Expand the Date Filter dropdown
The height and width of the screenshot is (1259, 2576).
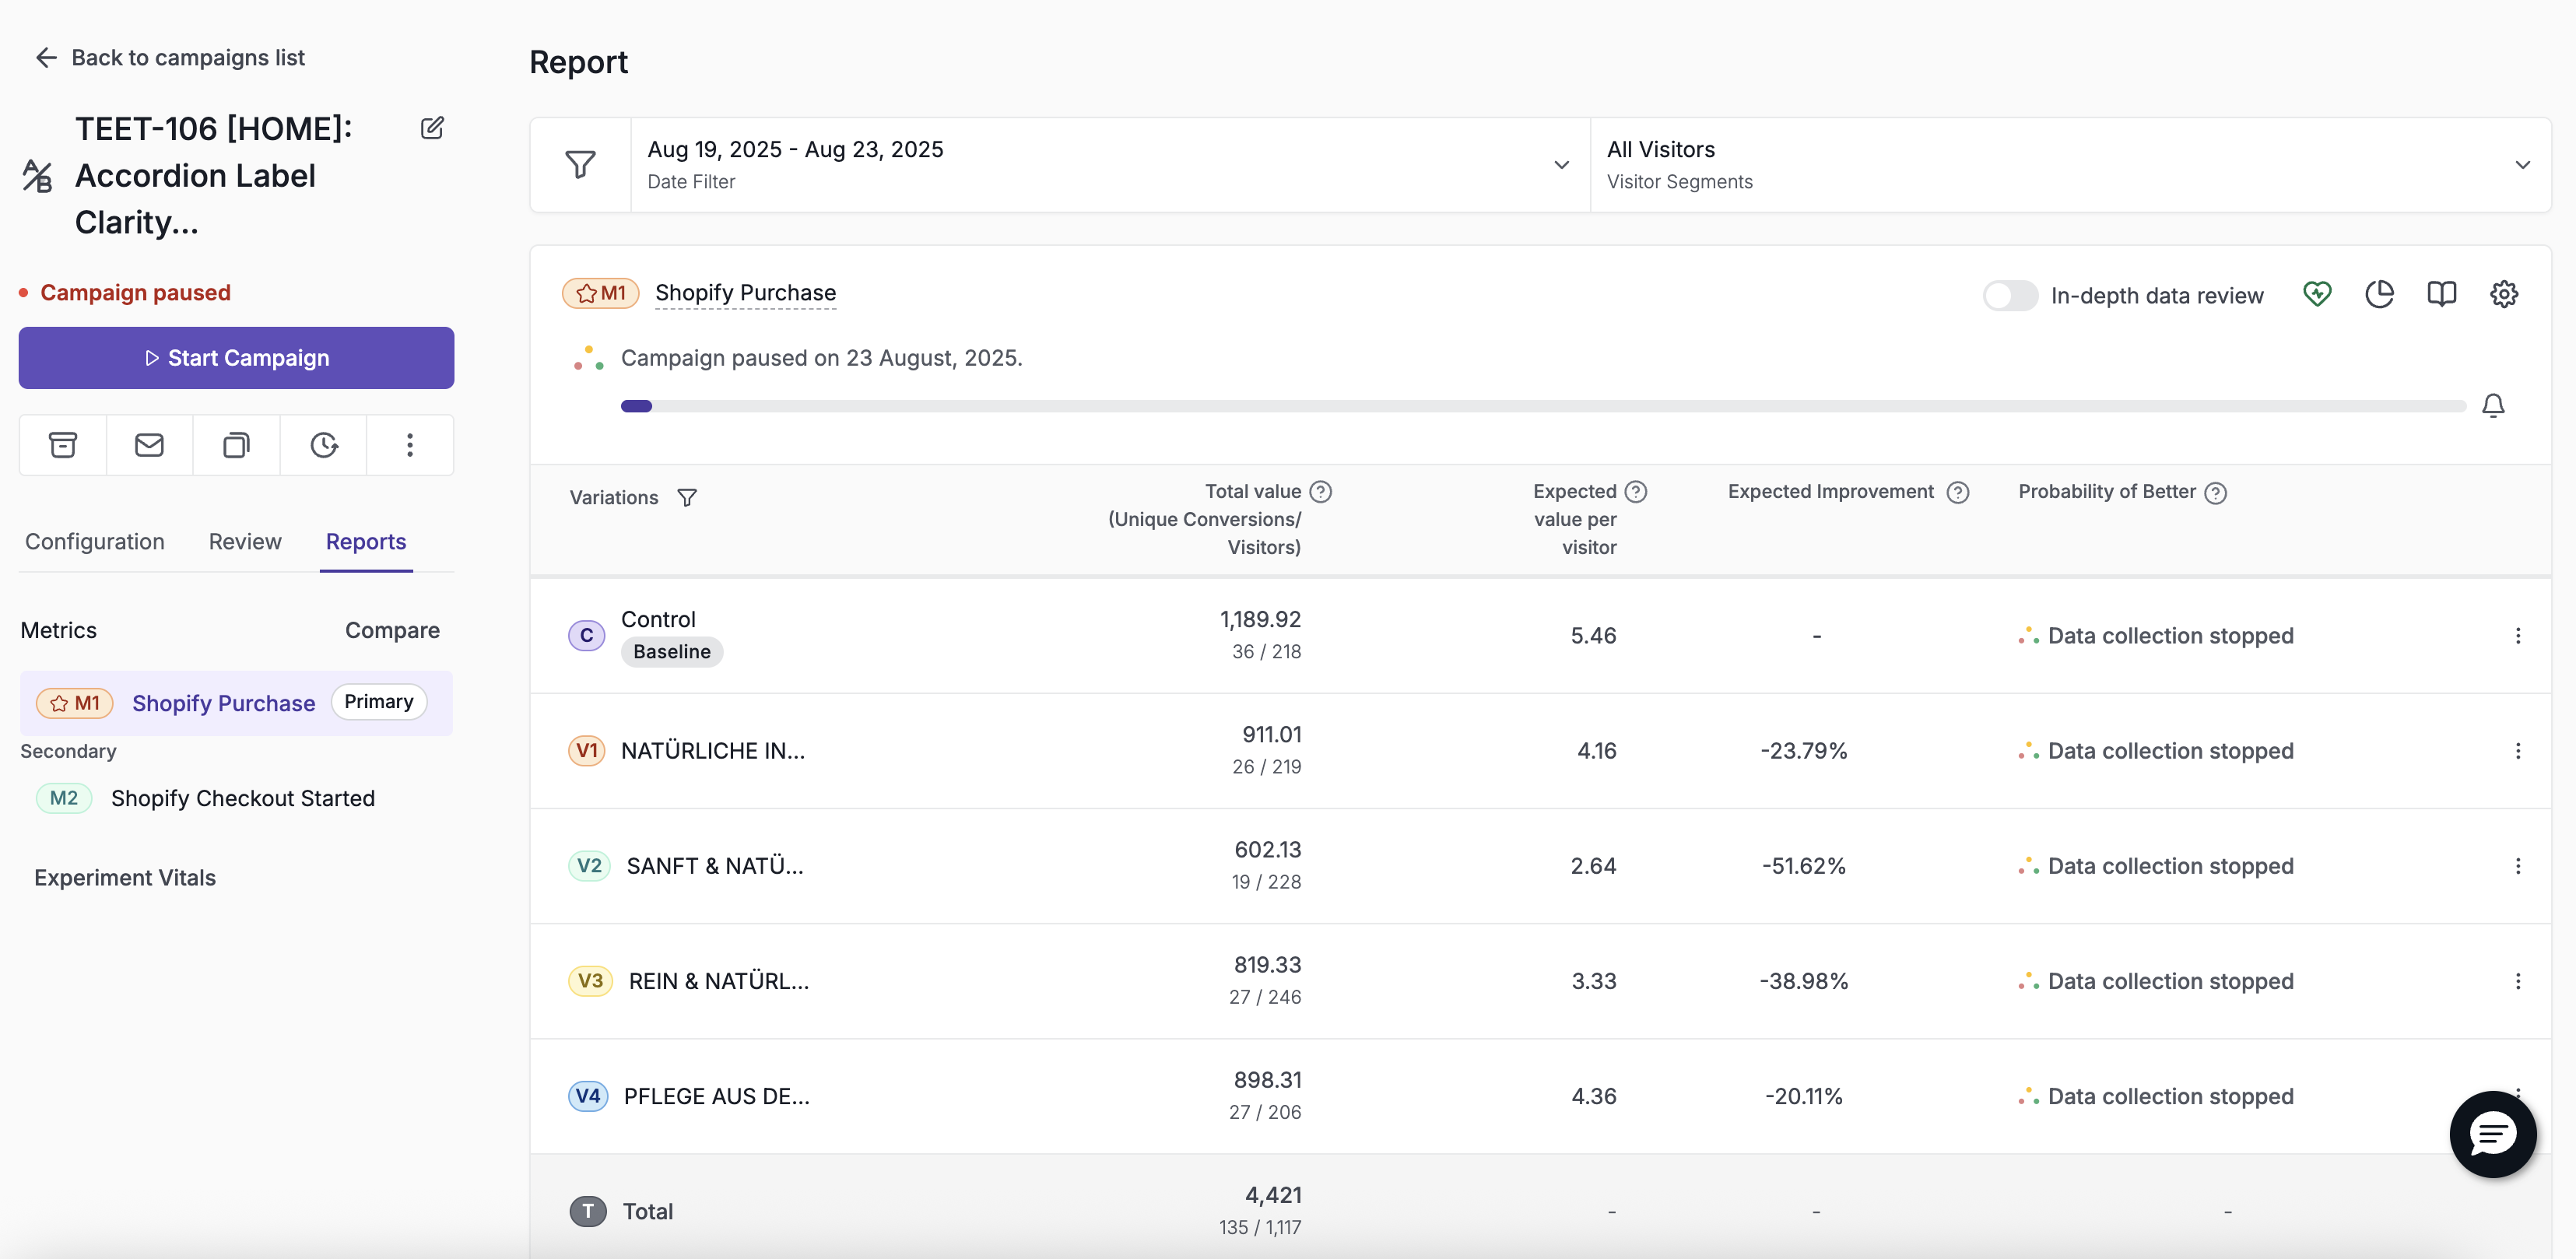(x=1110, y=165)
